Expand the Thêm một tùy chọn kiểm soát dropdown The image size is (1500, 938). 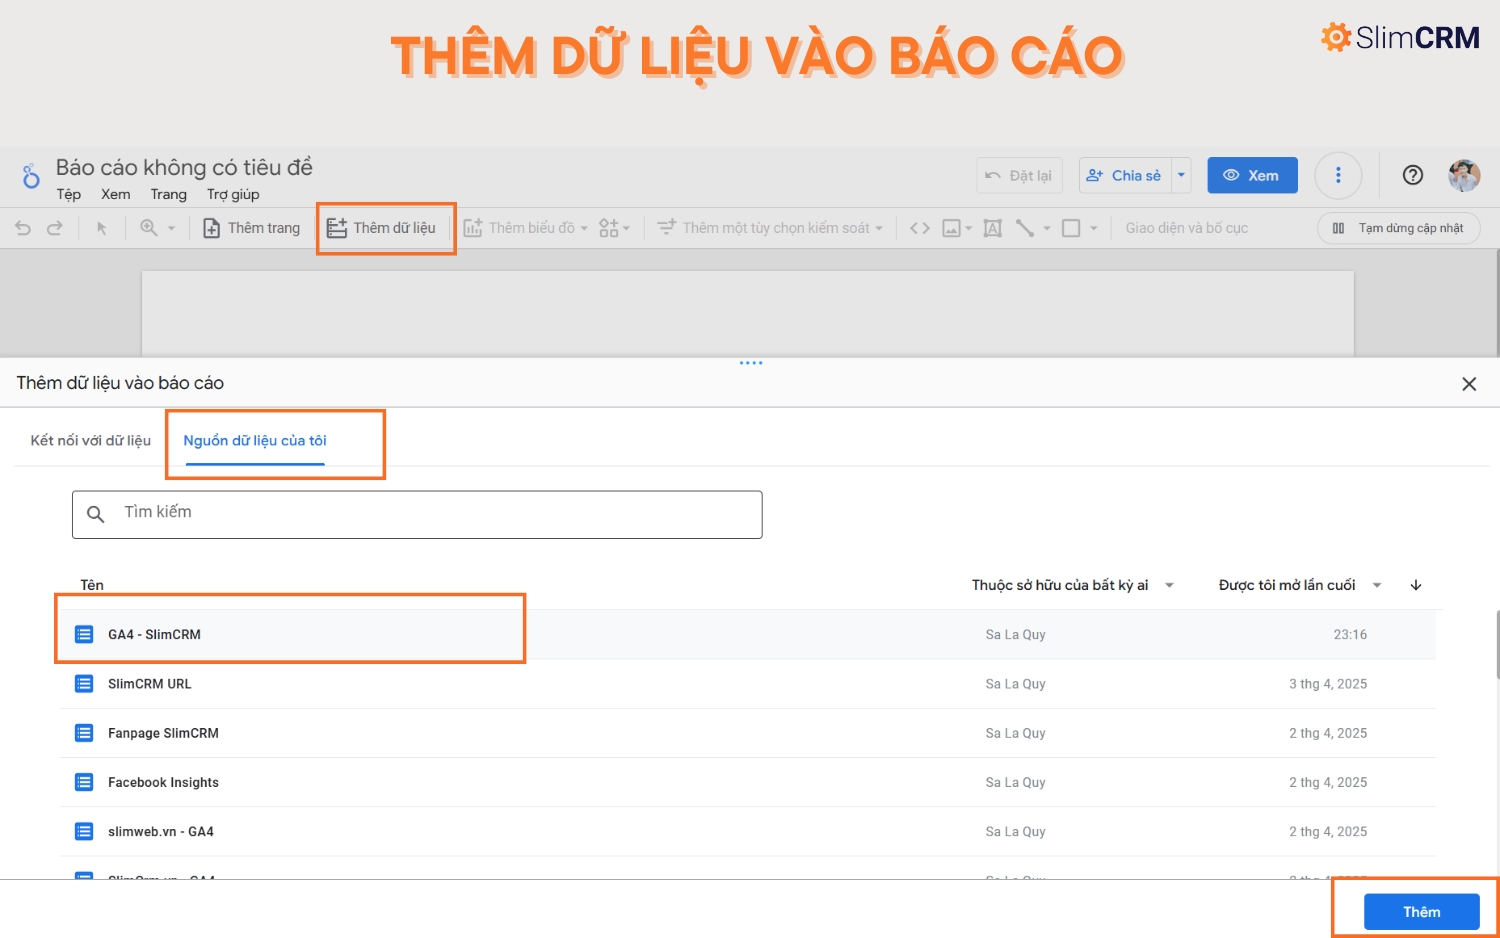pos(770,228)
